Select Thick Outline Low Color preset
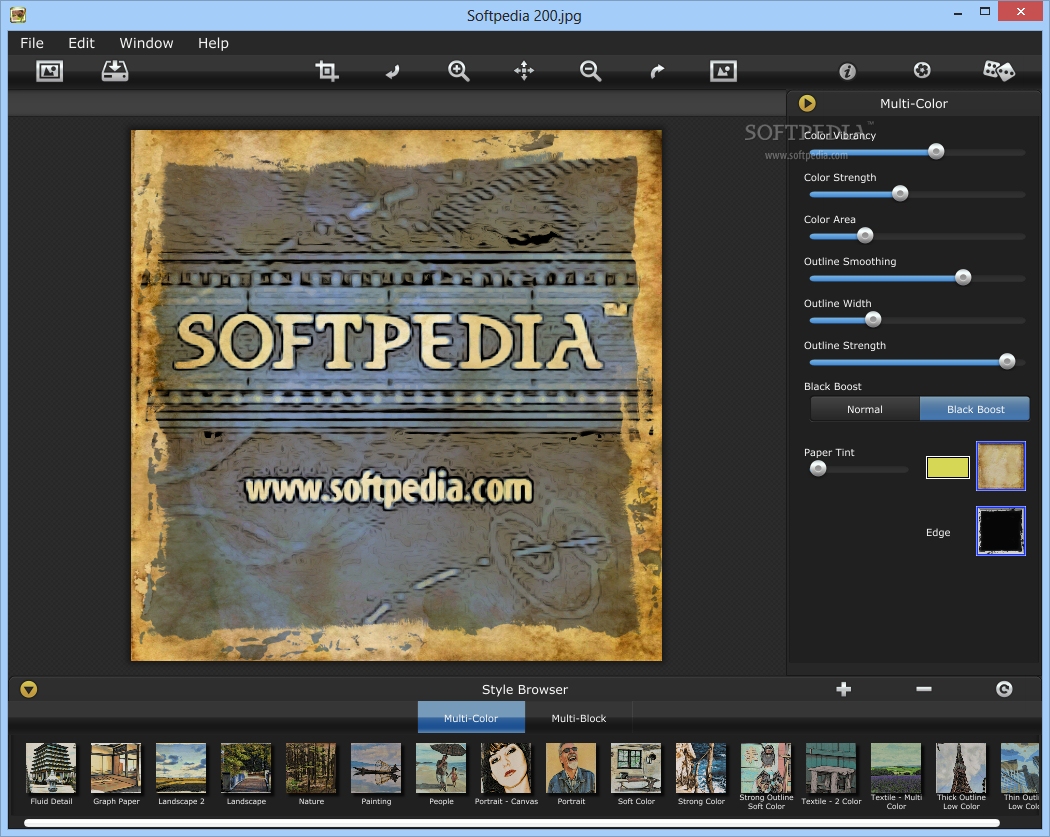This screenshot has height=837, width=1050. 960,776
